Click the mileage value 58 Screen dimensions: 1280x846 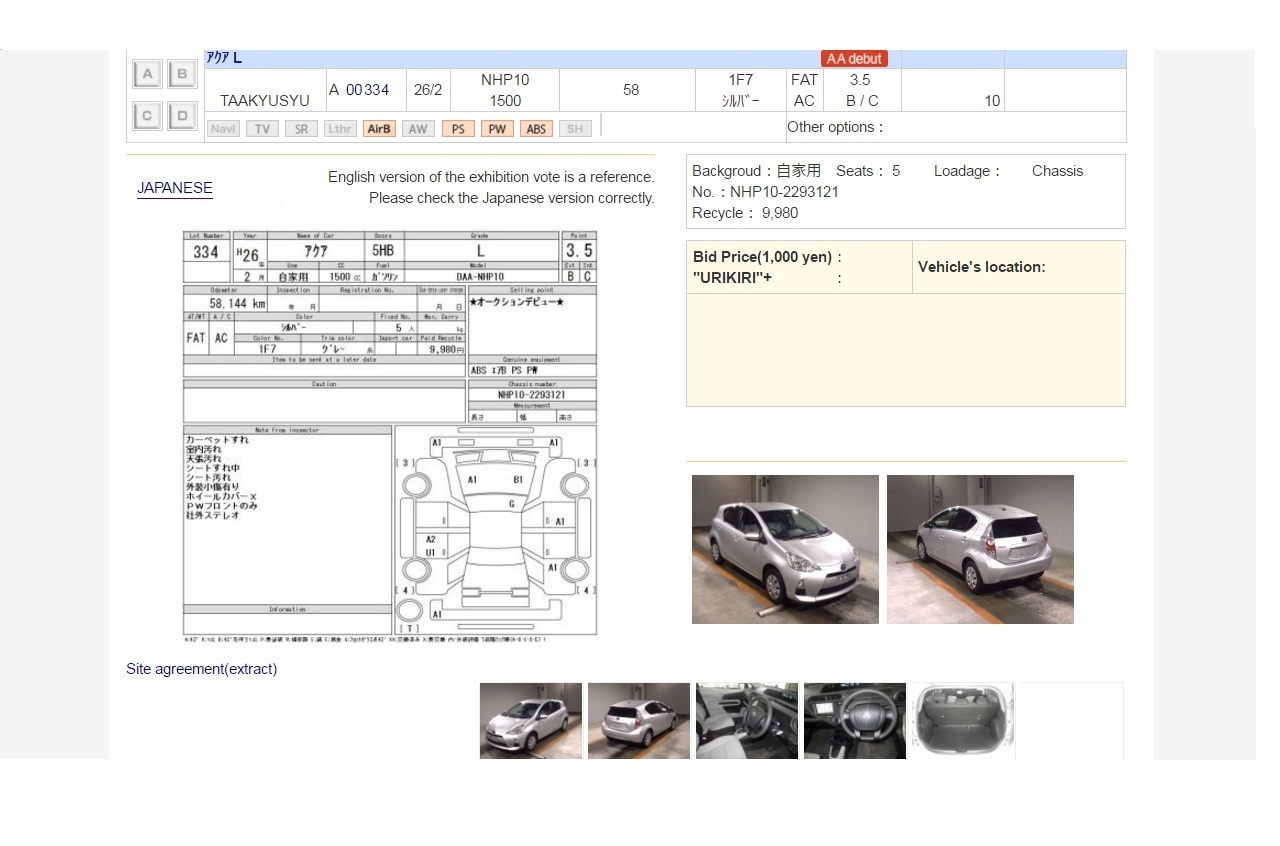click(631, 90)
